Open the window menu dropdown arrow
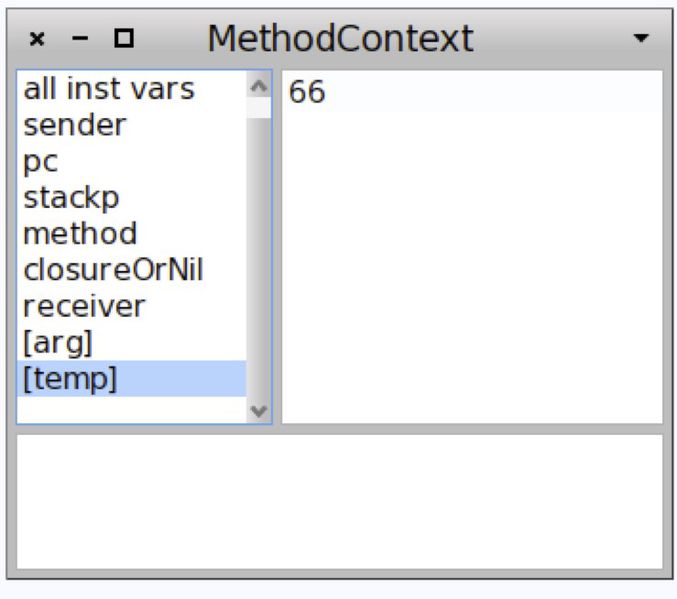The width and height of the screenshot is (677, 599). (x=641, y=39)
